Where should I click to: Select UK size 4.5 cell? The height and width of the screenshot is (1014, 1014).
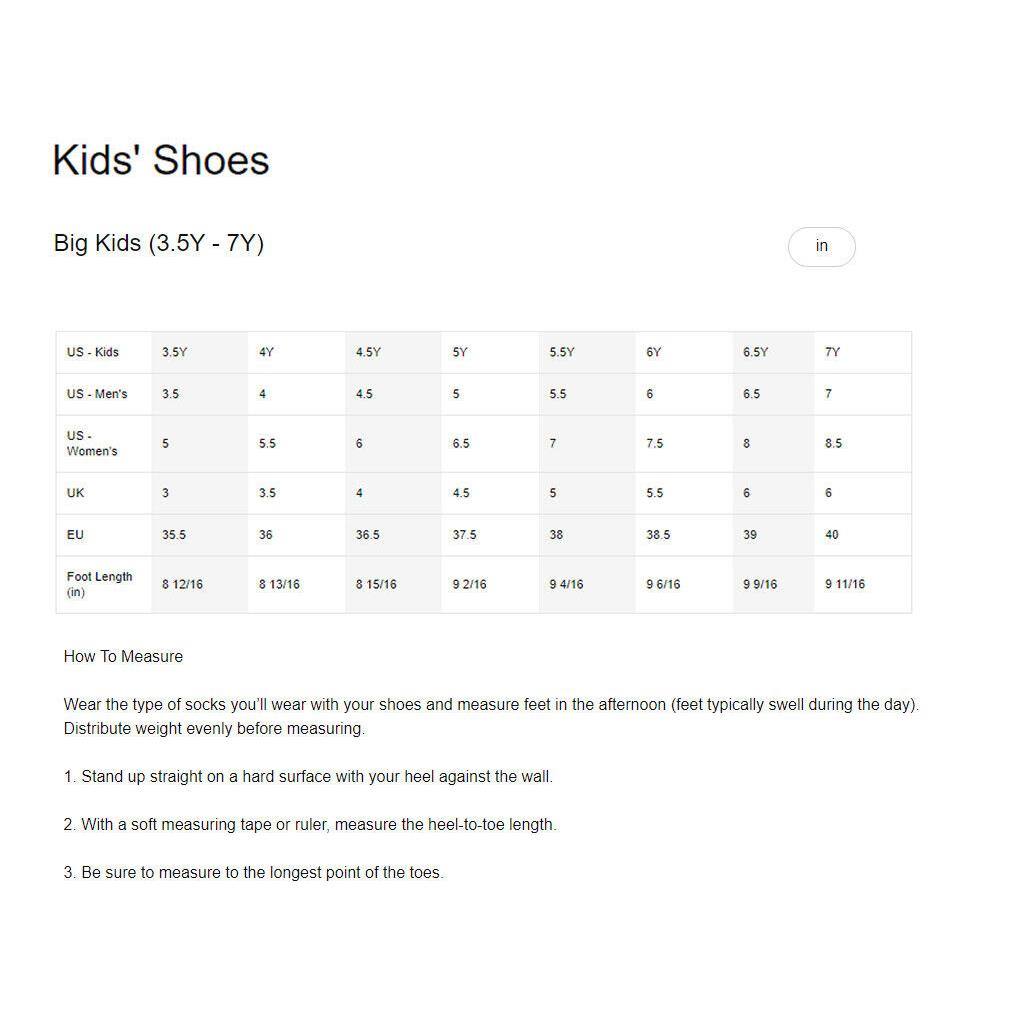[x=490, y=493]
